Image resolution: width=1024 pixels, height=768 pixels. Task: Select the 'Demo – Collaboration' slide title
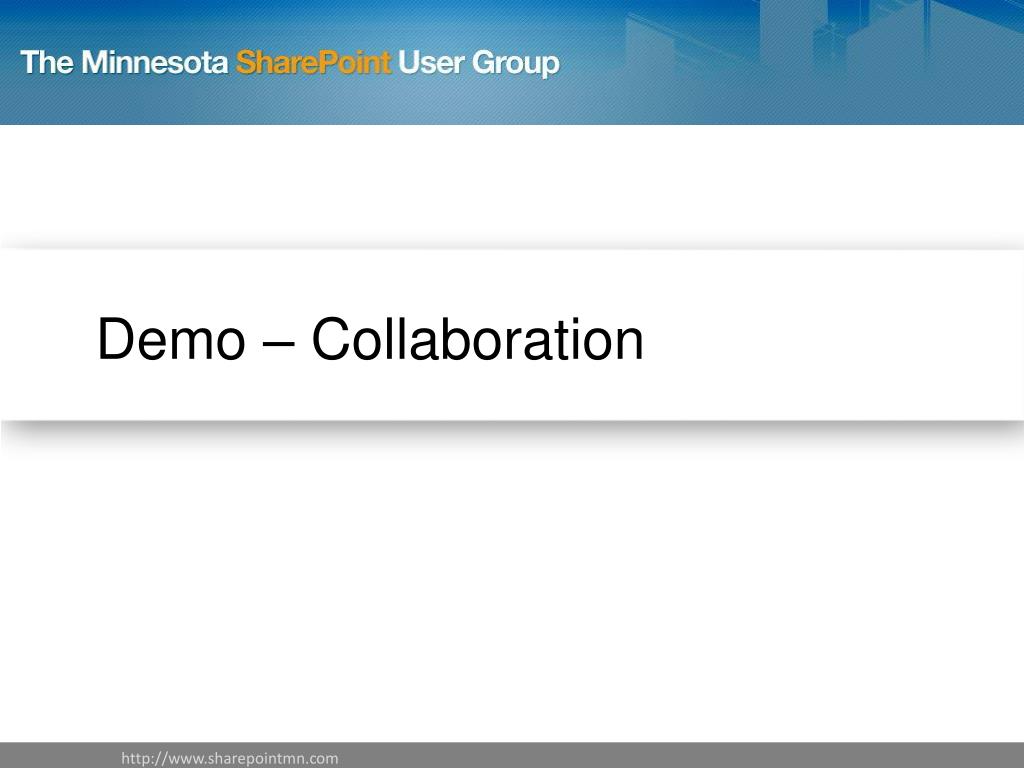click(x=370, y=339)
